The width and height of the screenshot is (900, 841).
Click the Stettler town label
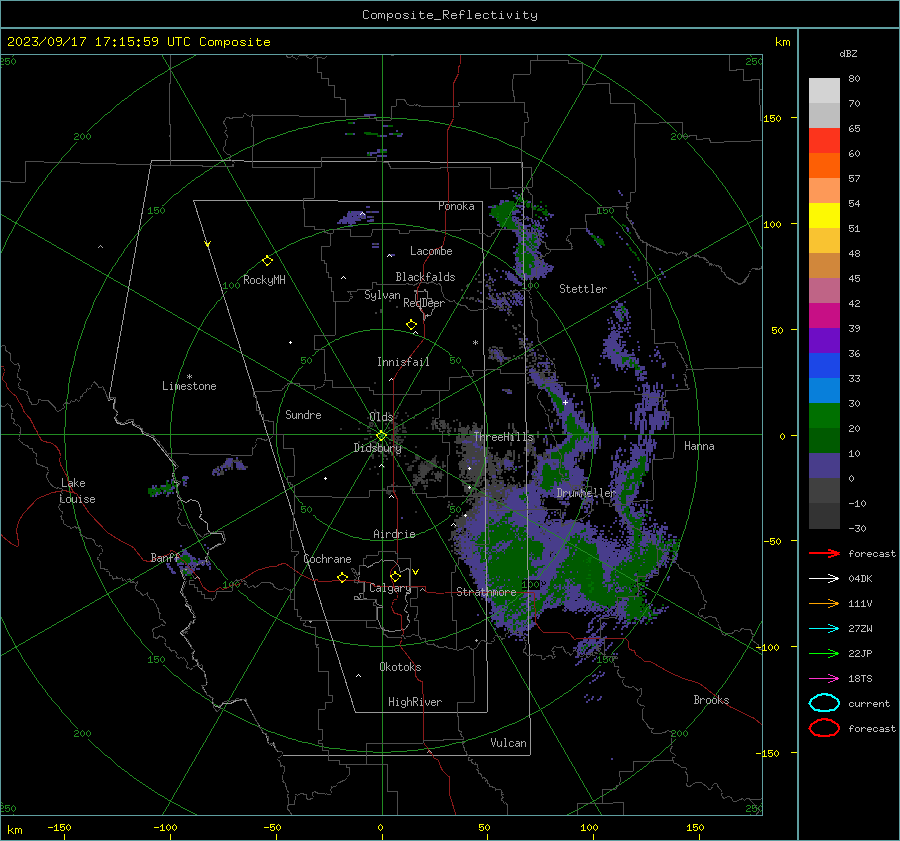(x=583, y=289)
